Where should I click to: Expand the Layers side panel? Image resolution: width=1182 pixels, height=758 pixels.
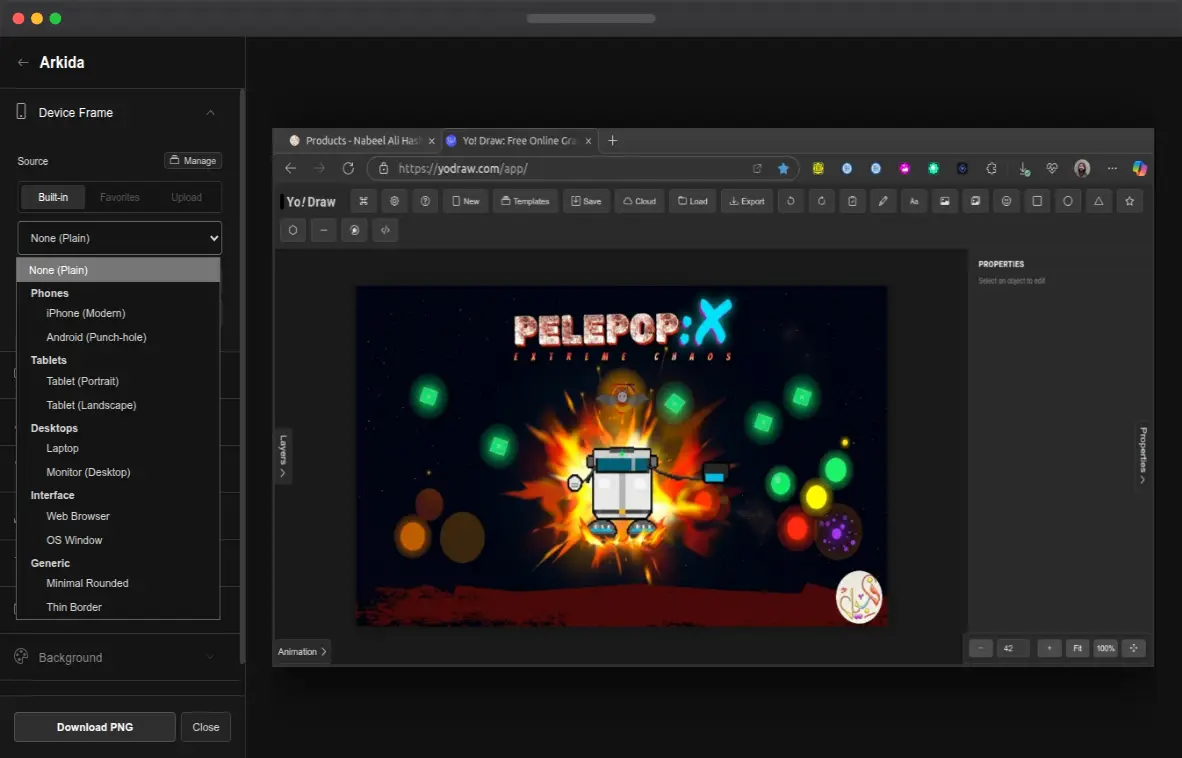pyautogui.click(x=283, y=456)
